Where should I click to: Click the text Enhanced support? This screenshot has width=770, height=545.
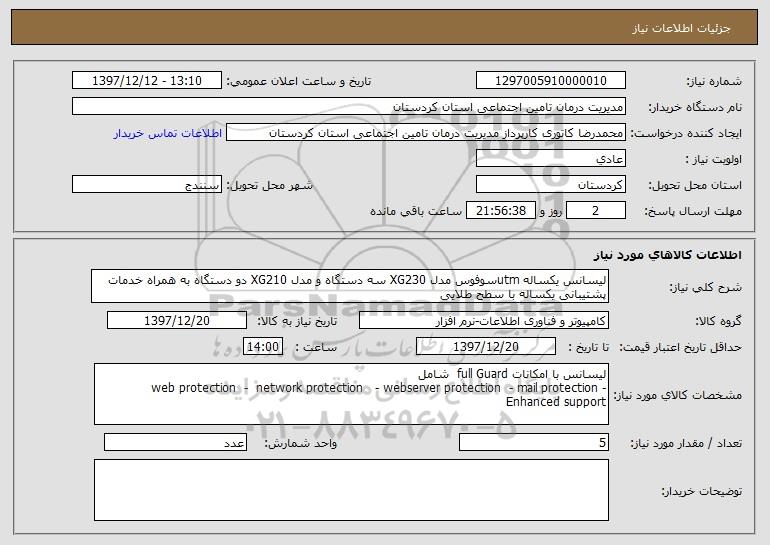tap(555, 402)
